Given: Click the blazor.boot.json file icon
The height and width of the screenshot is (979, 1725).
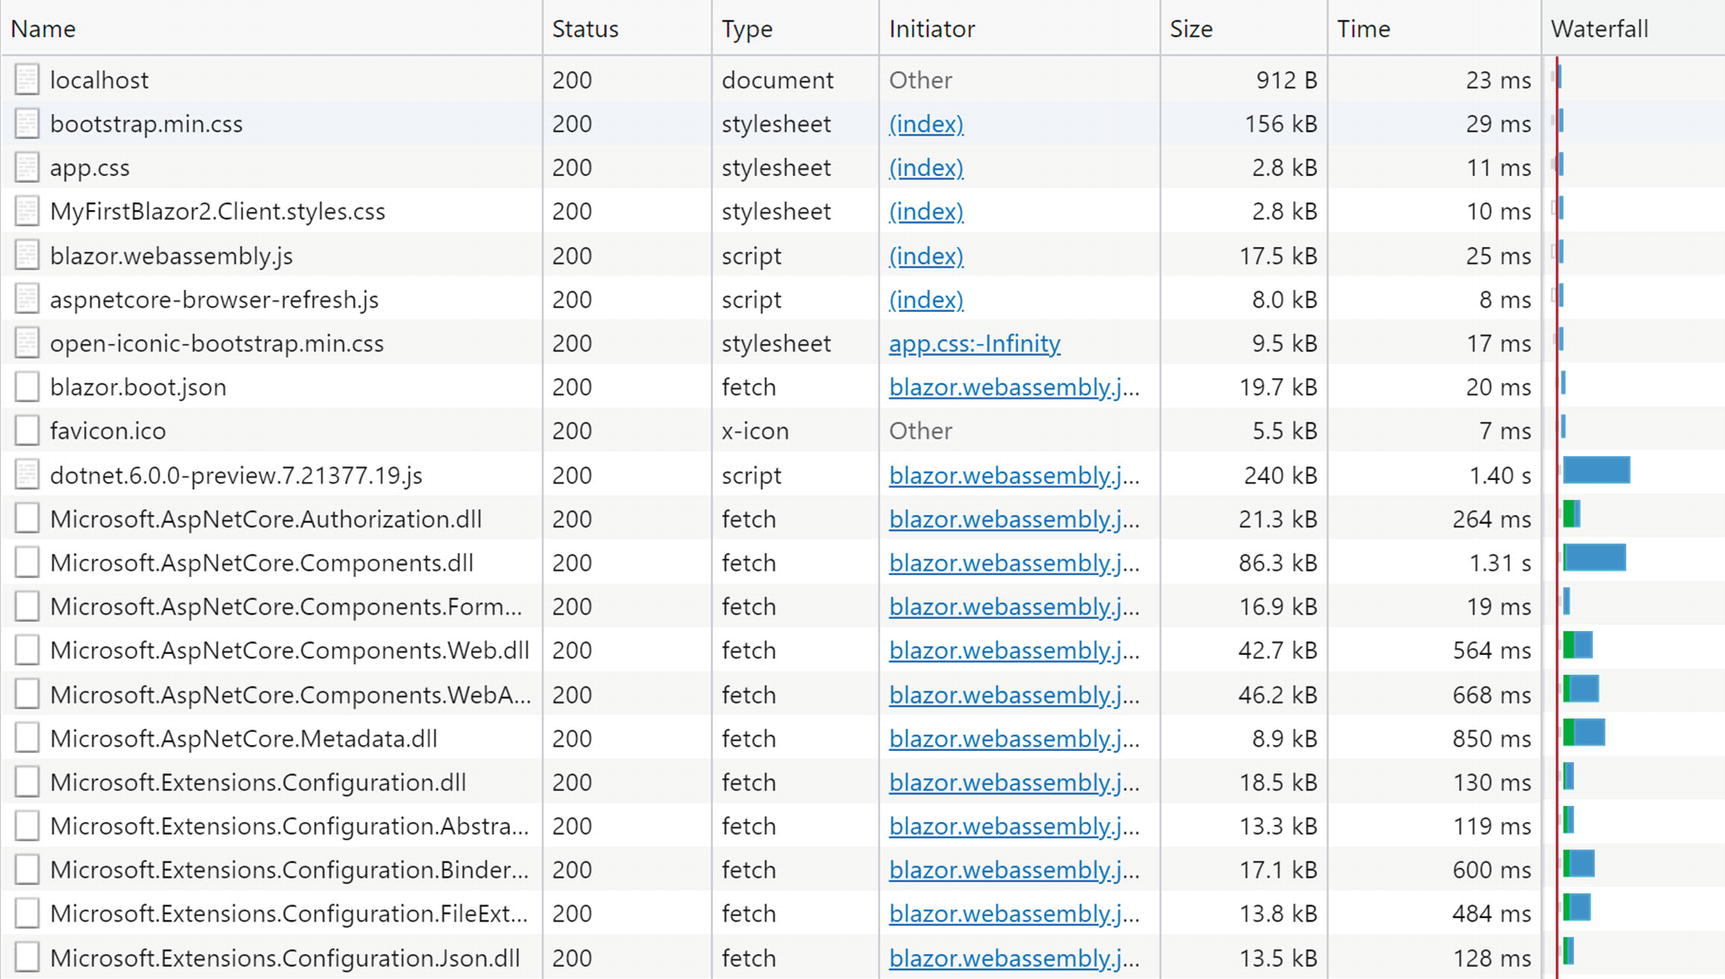Looking at the screenshot, I should click(x=27, y=387).
